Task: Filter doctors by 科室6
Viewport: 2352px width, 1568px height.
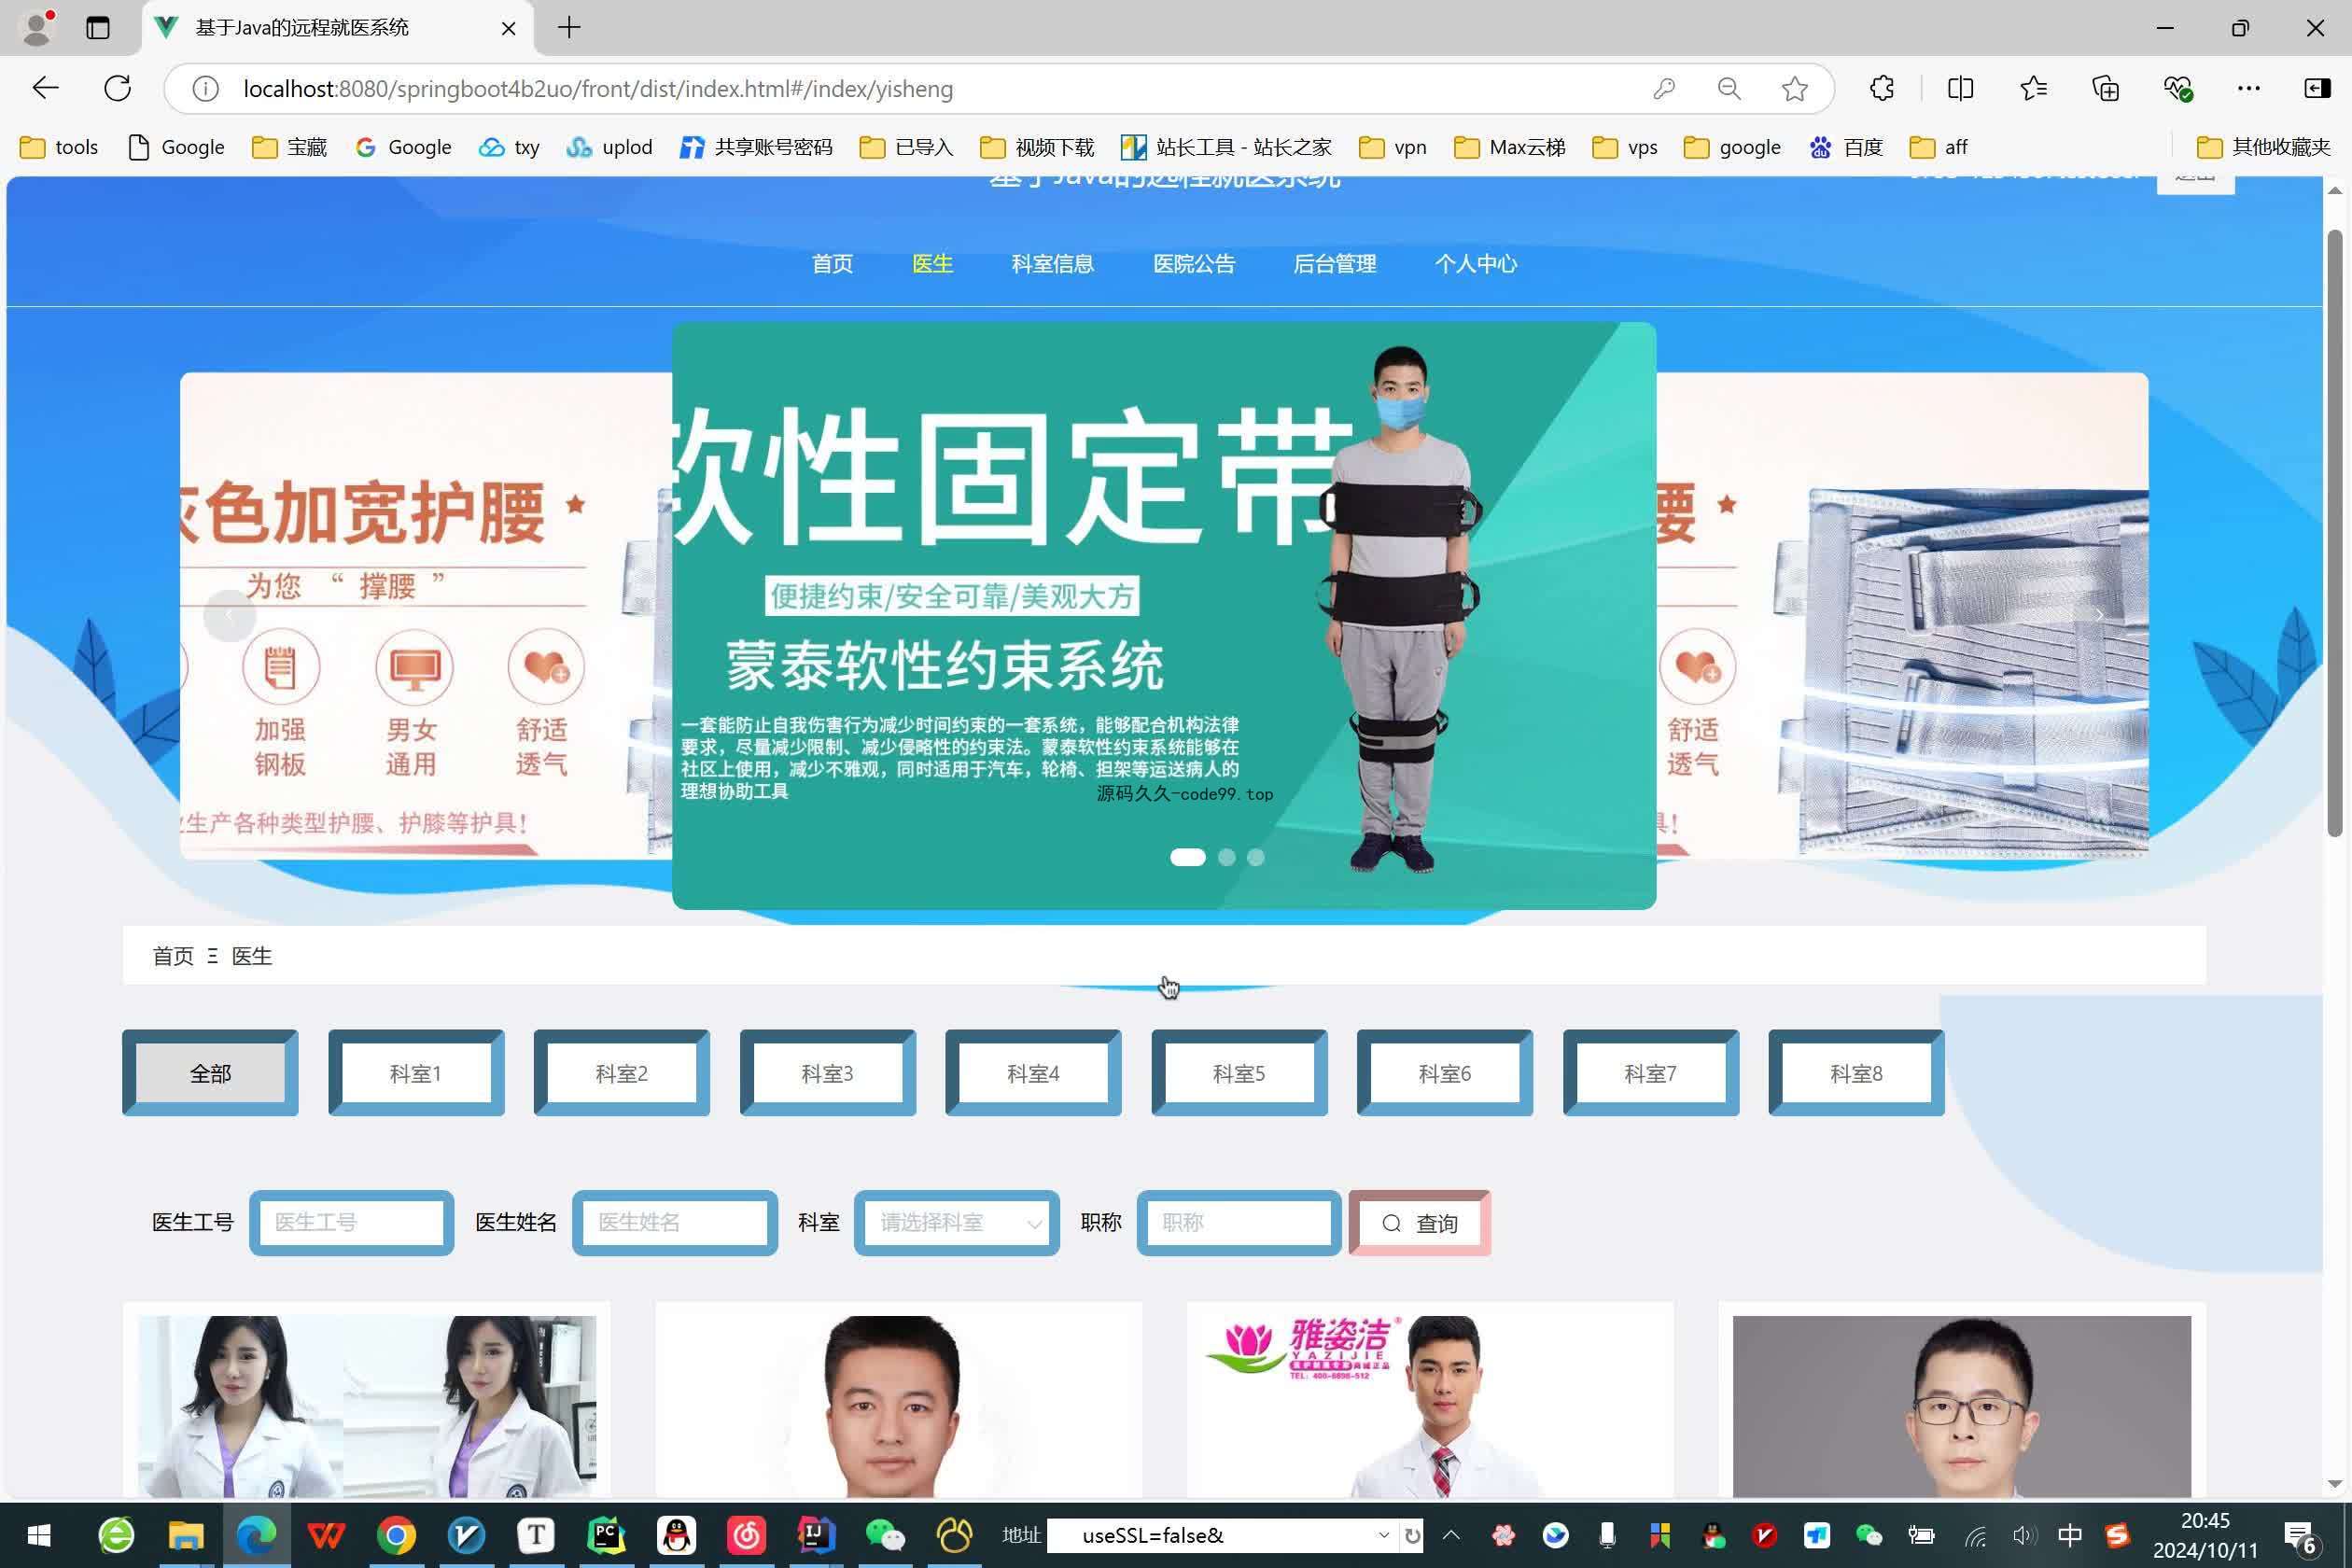Action: click(x=1445, y=1073)
